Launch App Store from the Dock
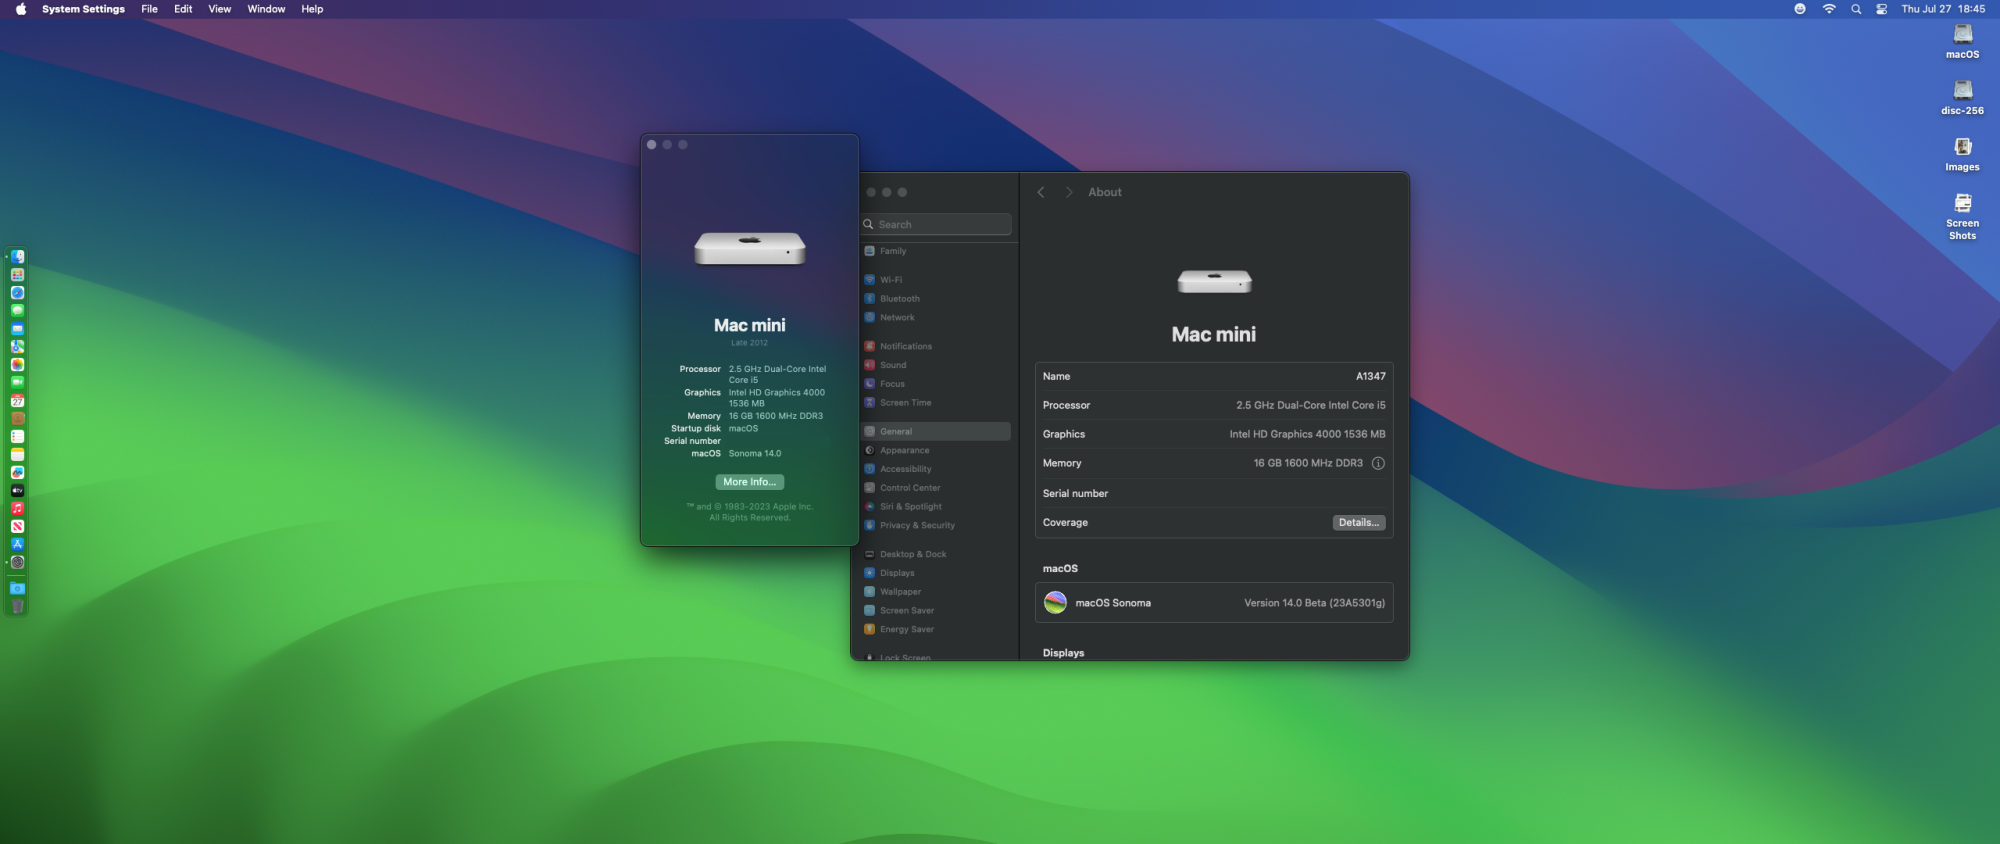Image resolution: width=2000 pixels, height=844 pixels. click(17, 545)
